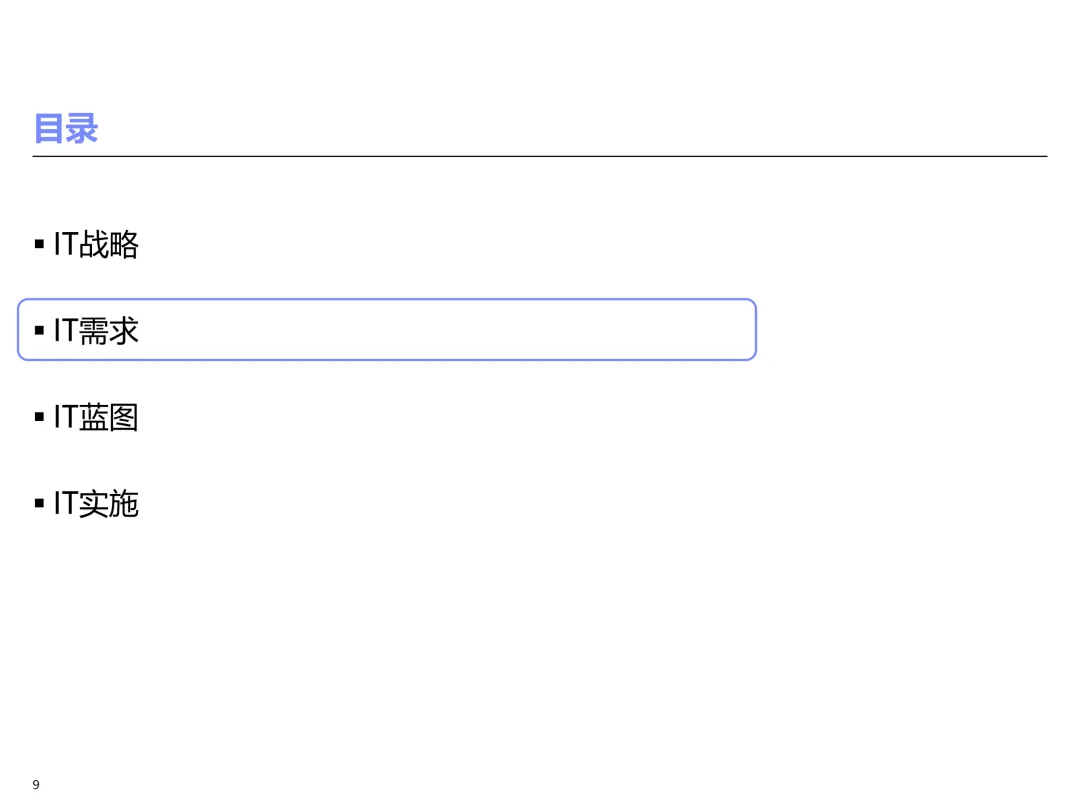Click the 录 character in the title
The width and height of the screenshot is (1080, 810).
pos(82,129)
